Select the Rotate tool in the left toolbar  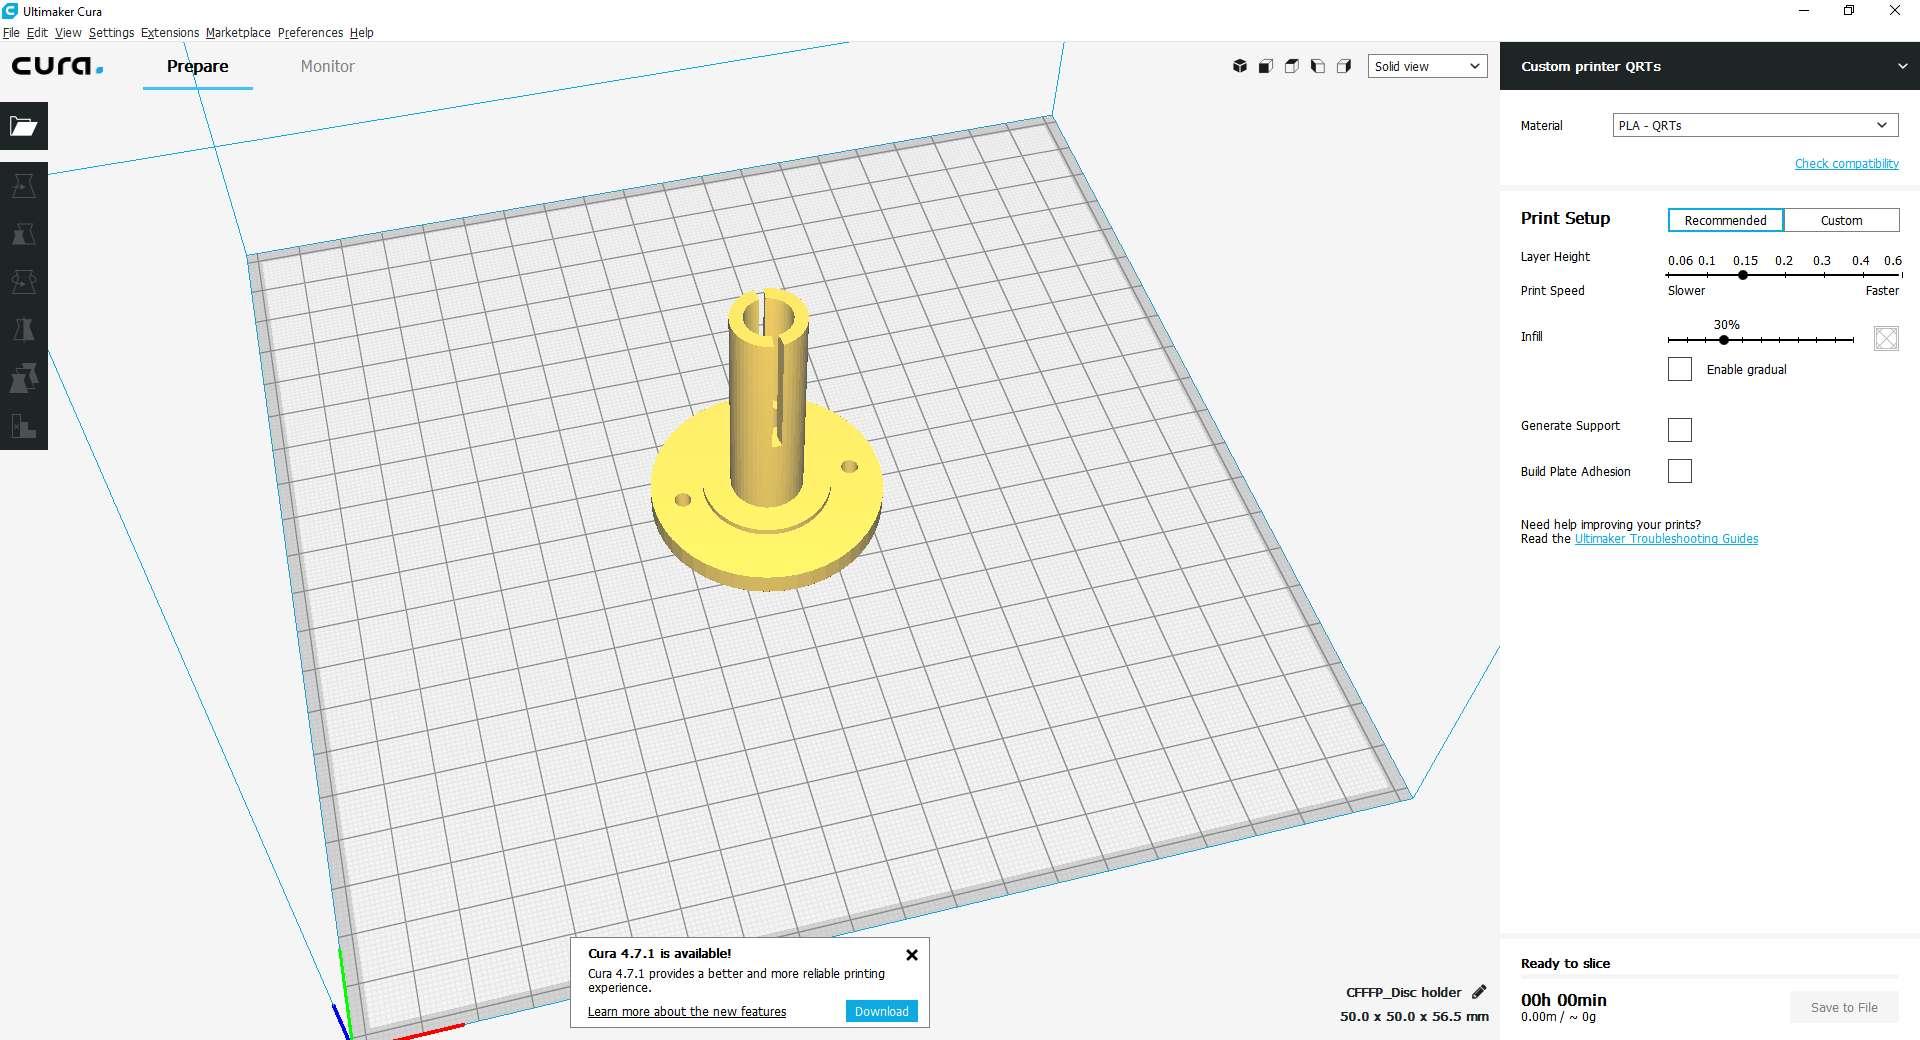24,282
